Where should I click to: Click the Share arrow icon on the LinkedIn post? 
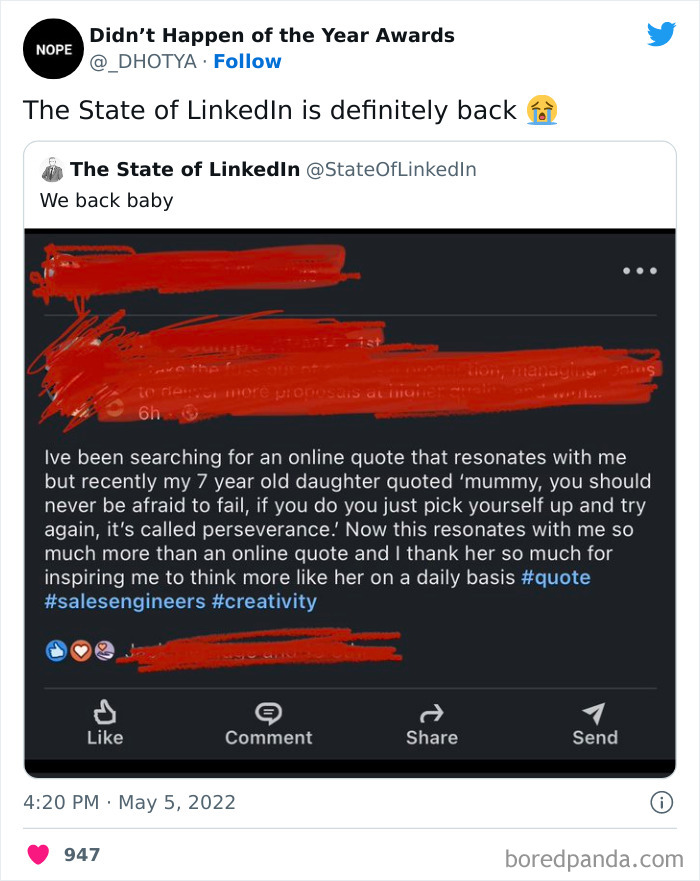(431, 711)
